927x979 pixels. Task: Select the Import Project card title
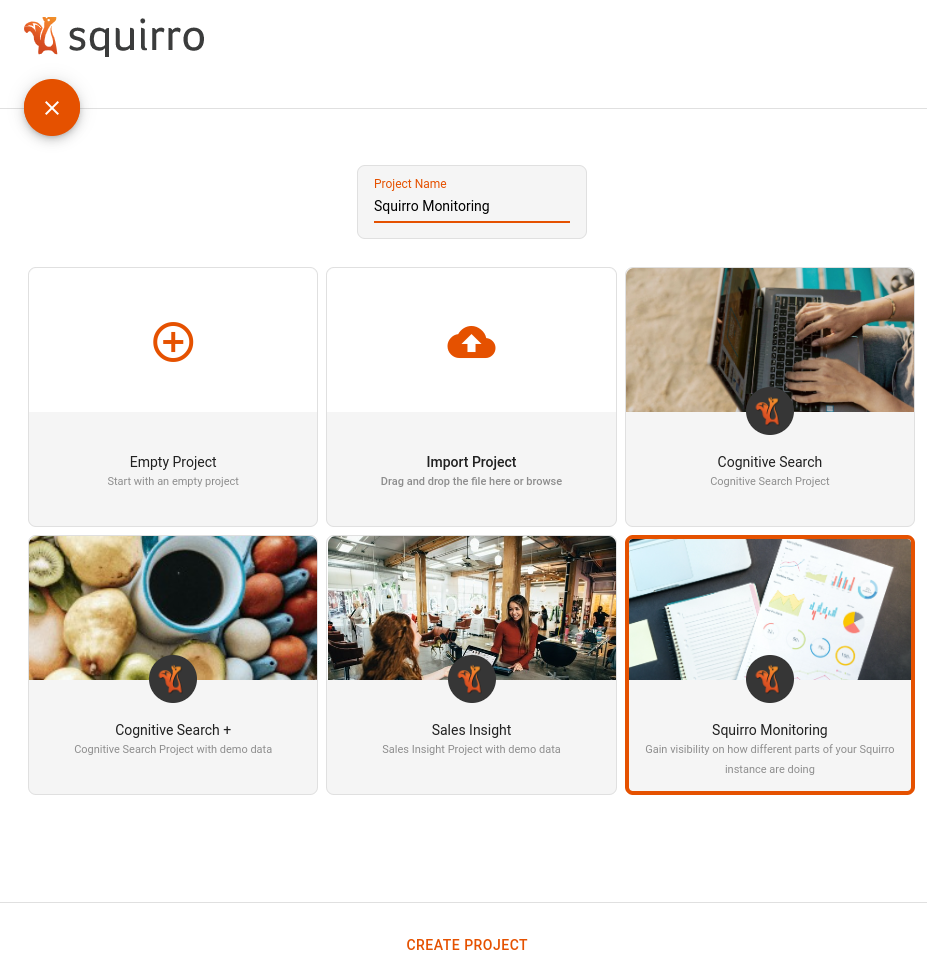(x=471, y=462)
